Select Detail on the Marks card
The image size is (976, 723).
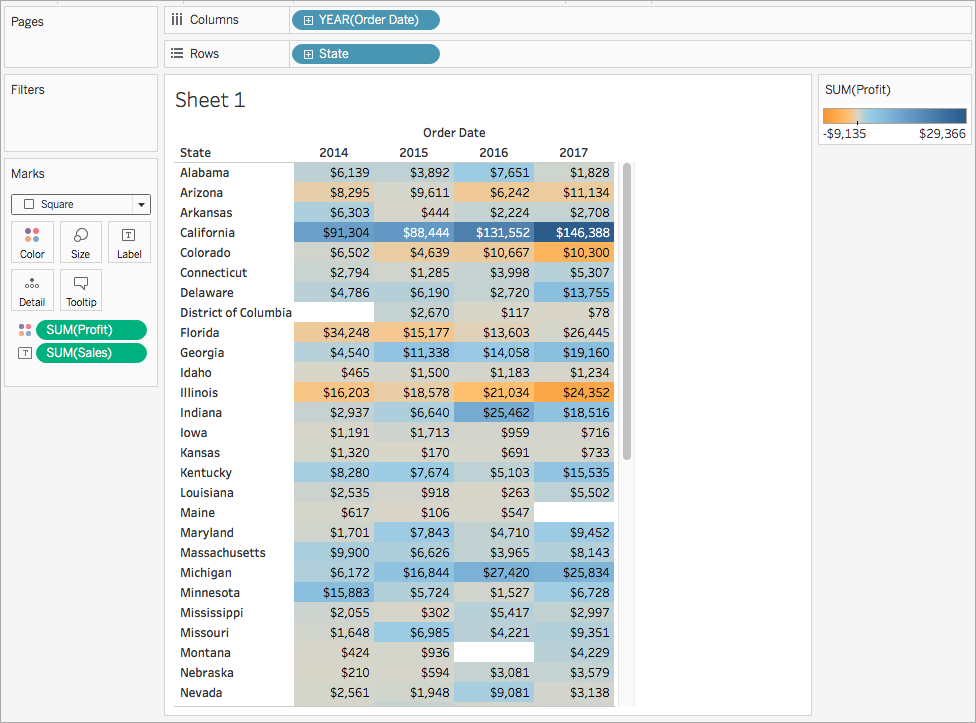click(31, 290)
